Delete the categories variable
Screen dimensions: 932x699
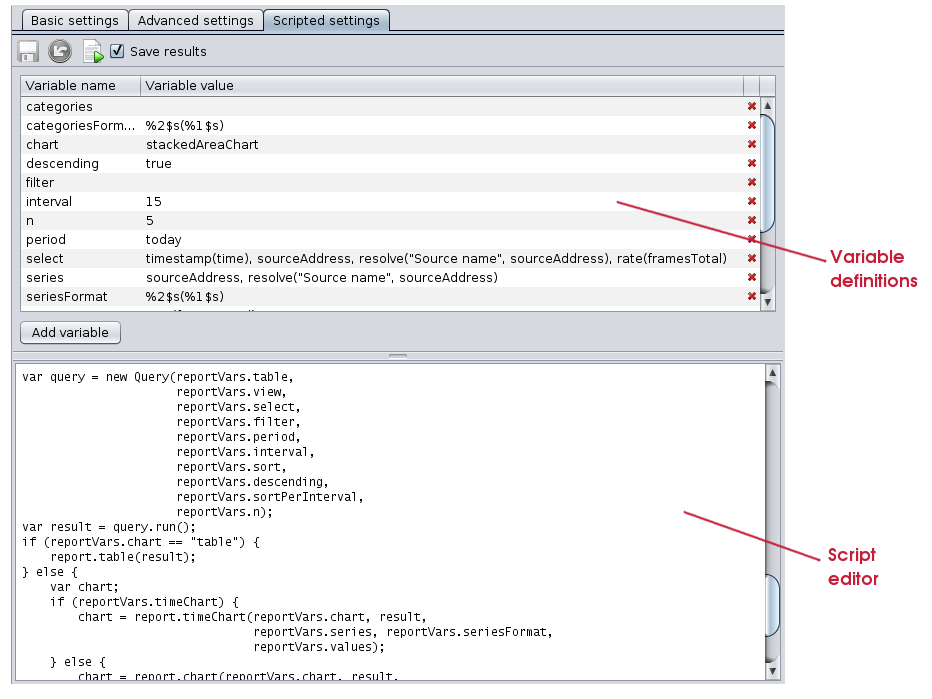click(x=751, y=106)
